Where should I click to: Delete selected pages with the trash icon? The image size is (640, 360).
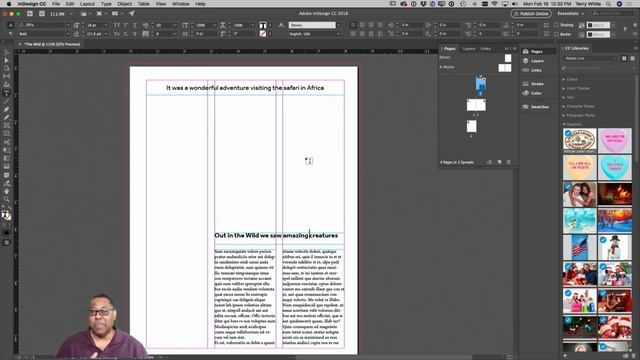509,162
